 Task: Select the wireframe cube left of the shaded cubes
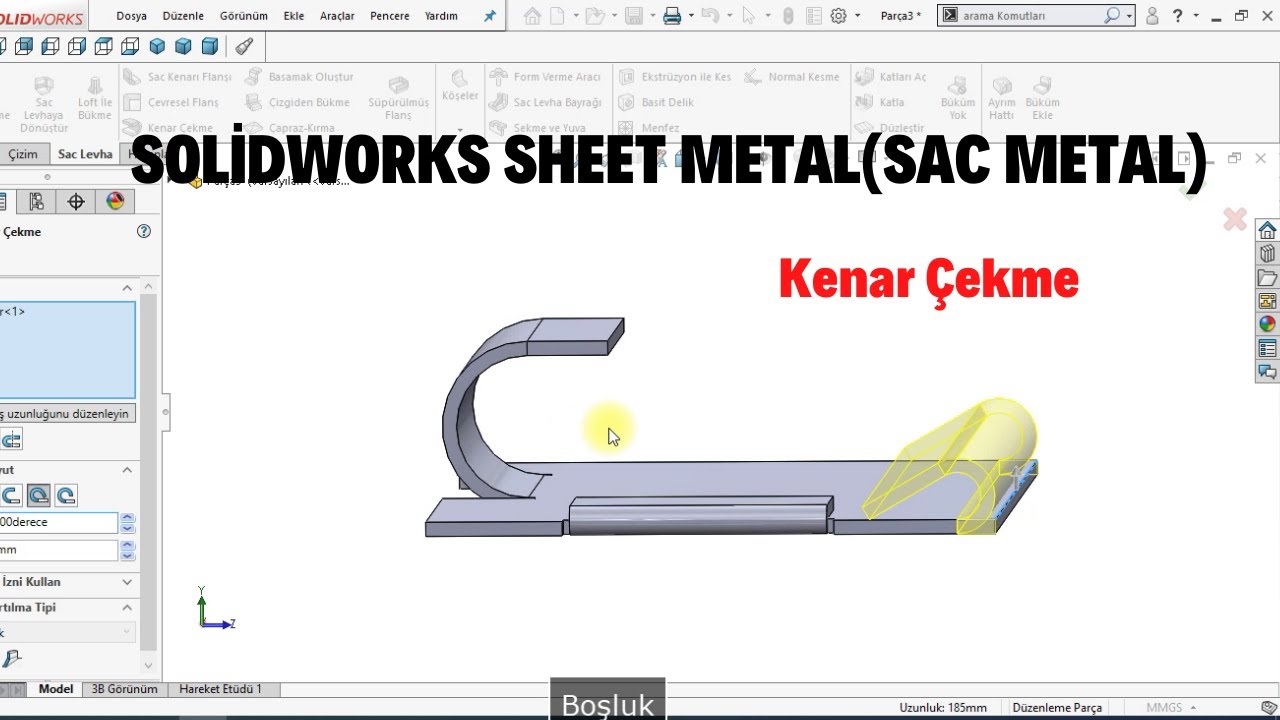(130, 46)
